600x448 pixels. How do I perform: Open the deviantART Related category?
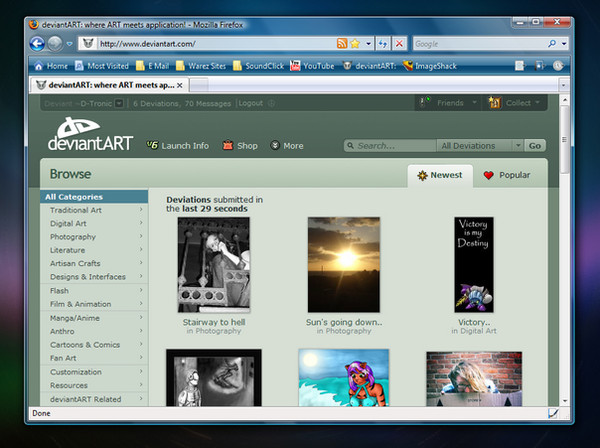click(x=85, y=399)
